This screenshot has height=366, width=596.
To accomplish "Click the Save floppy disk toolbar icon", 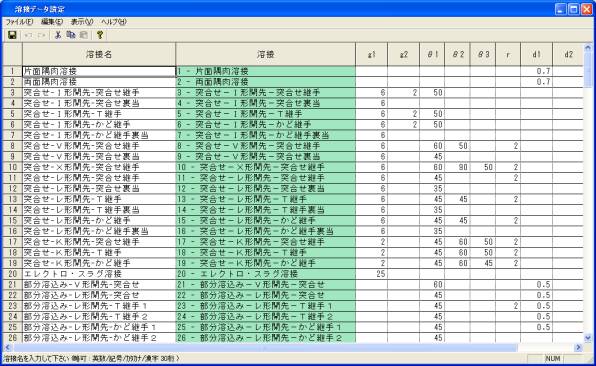I will tap(12, 35).
